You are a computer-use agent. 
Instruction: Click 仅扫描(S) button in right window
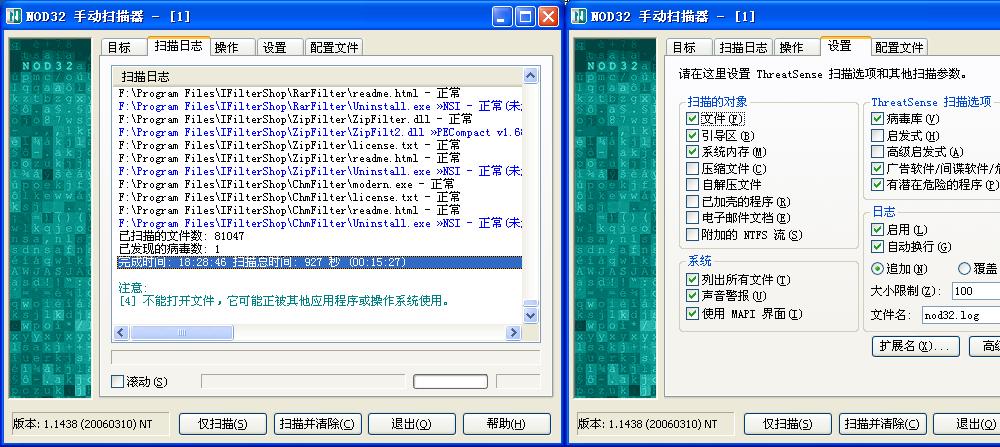(x=788, y=424)
